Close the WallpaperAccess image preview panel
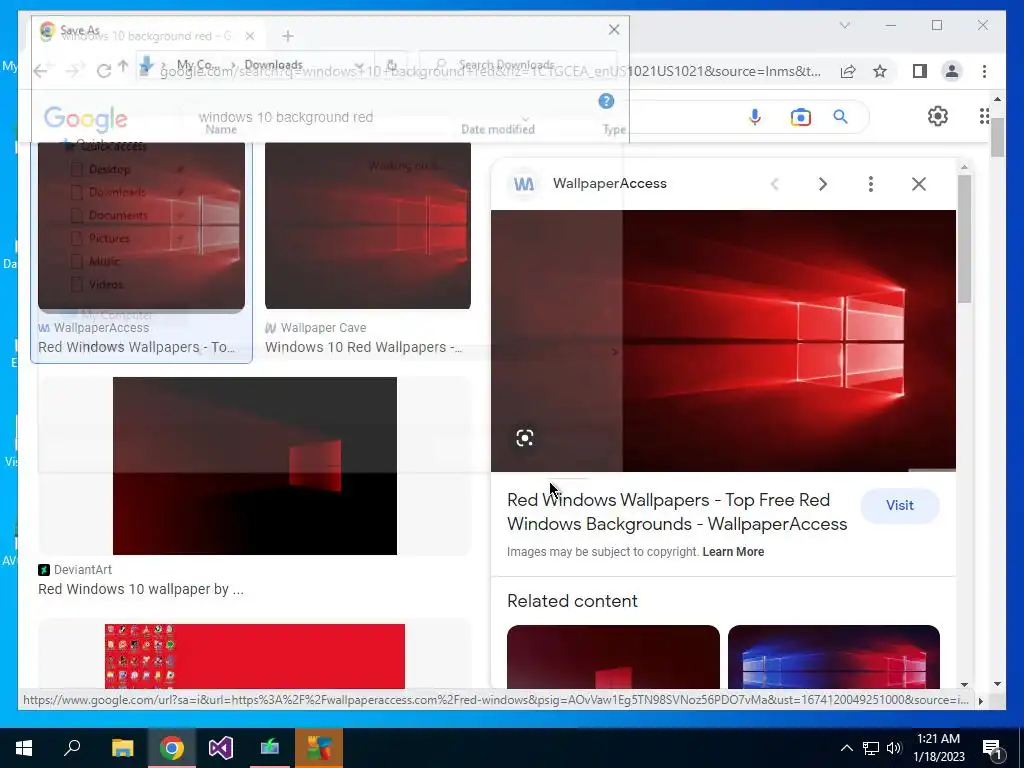The height and width of the screenshot is (768, 1024). tap(919, 184)
